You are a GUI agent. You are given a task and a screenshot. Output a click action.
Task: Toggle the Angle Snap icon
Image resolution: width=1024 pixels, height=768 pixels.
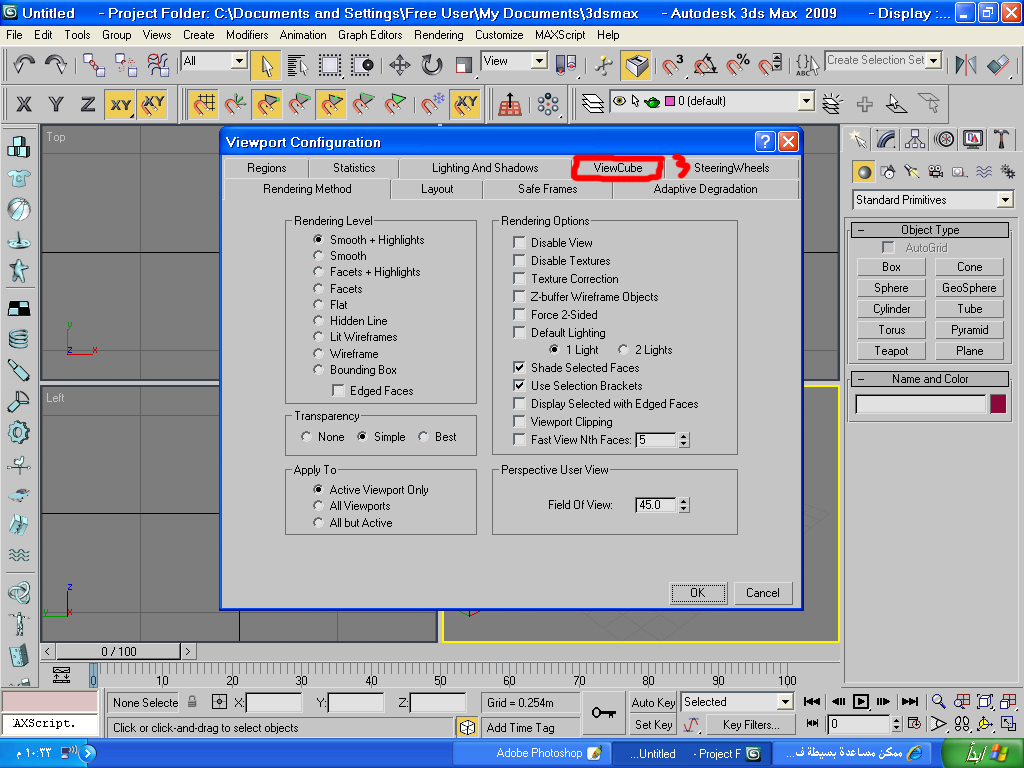pos(705,65)
